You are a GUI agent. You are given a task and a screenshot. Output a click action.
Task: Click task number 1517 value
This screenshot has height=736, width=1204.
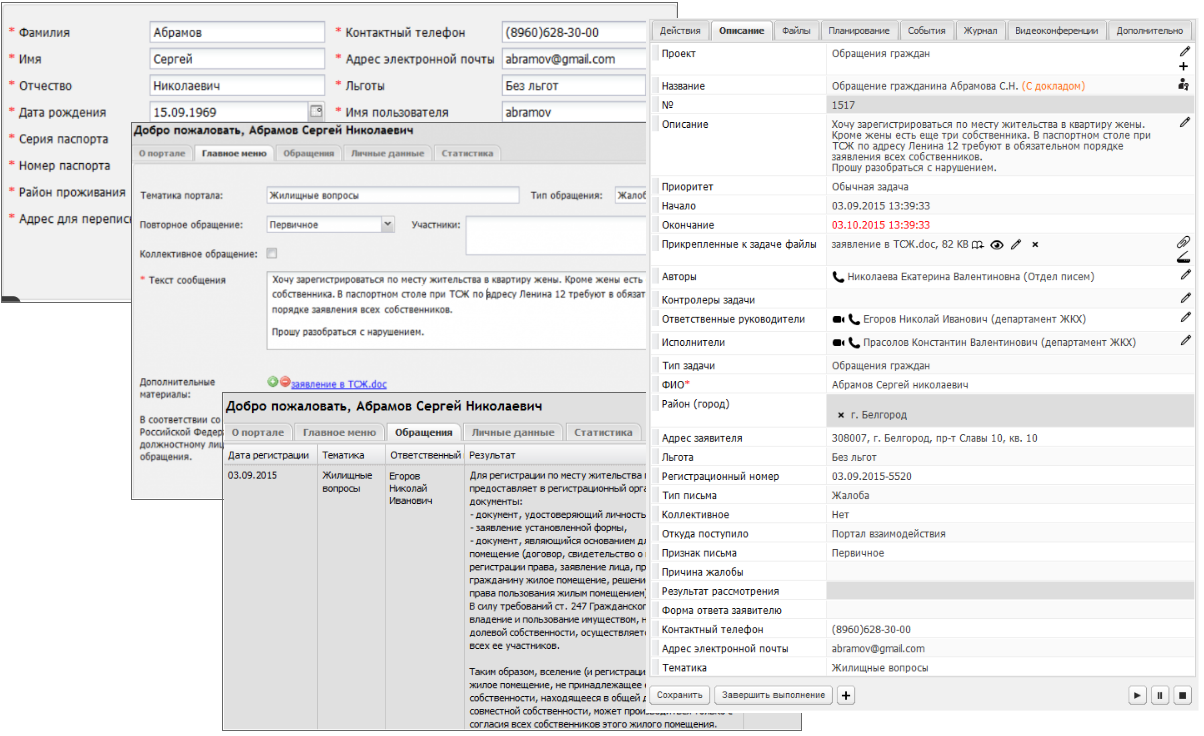pyautogui.click(x=844, y=105)
